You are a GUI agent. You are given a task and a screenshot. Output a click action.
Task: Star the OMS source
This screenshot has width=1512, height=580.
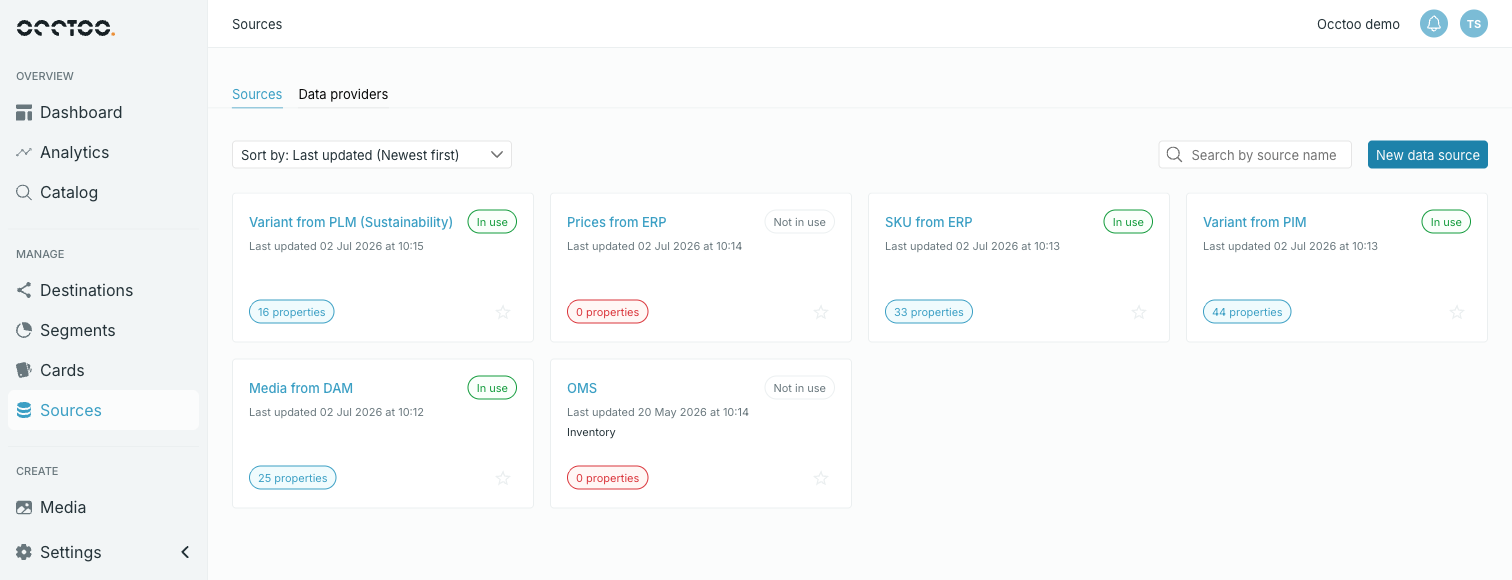(x=821, y=478)
